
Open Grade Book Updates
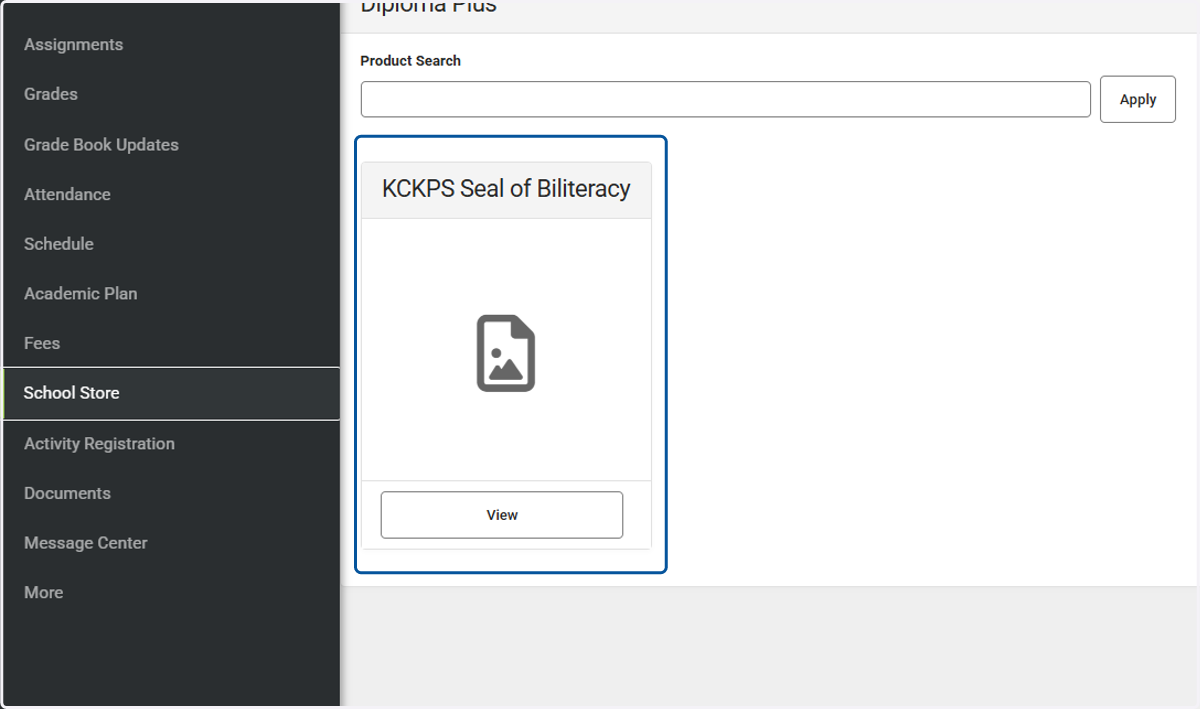point(101,145)
